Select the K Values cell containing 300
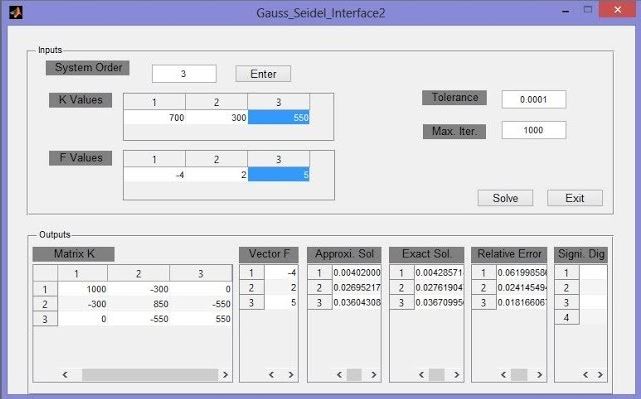Viewport: 641px width, 399px height. (217, 118)
